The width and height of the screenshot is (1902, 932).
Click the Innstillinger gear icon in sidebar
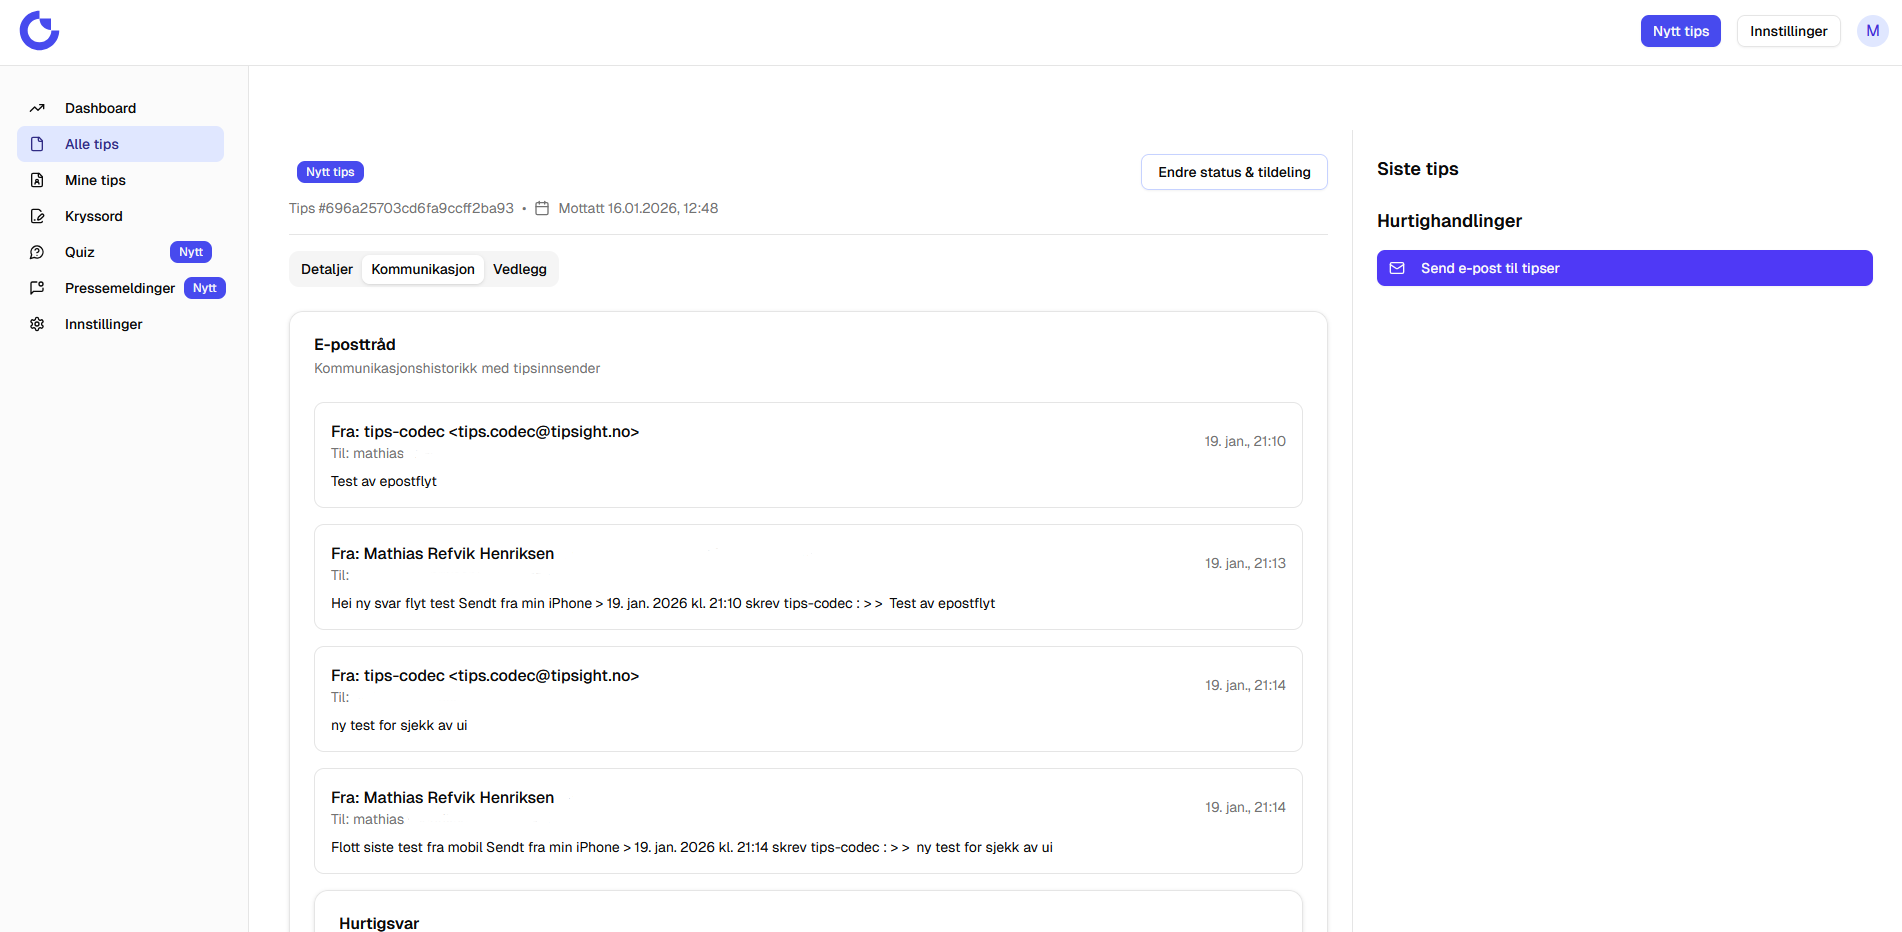point(37,324)
